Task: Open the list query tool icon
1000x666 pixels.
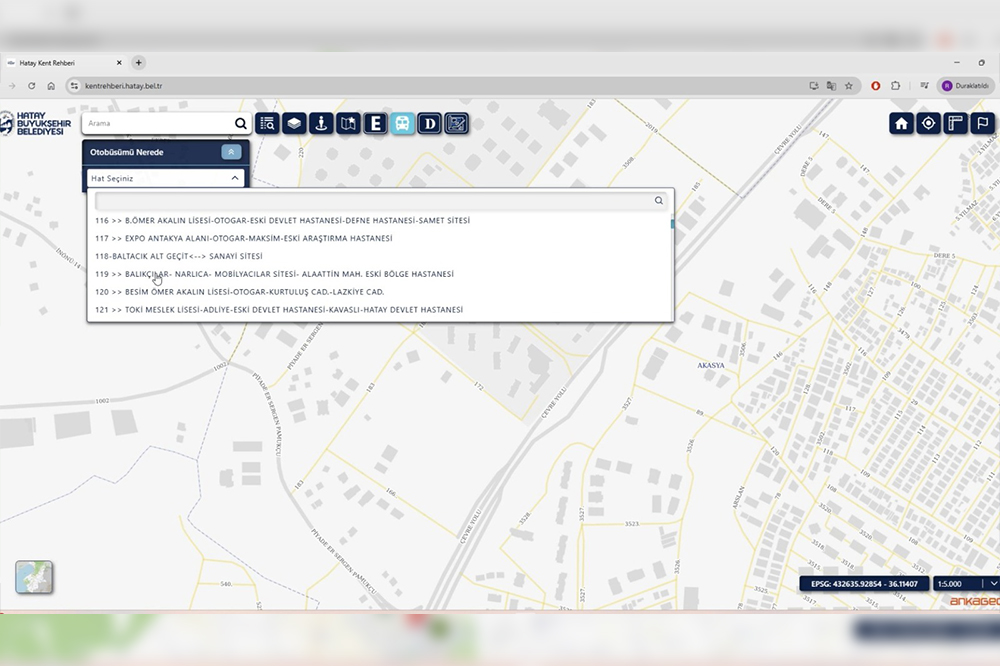Action: [267, 124]
